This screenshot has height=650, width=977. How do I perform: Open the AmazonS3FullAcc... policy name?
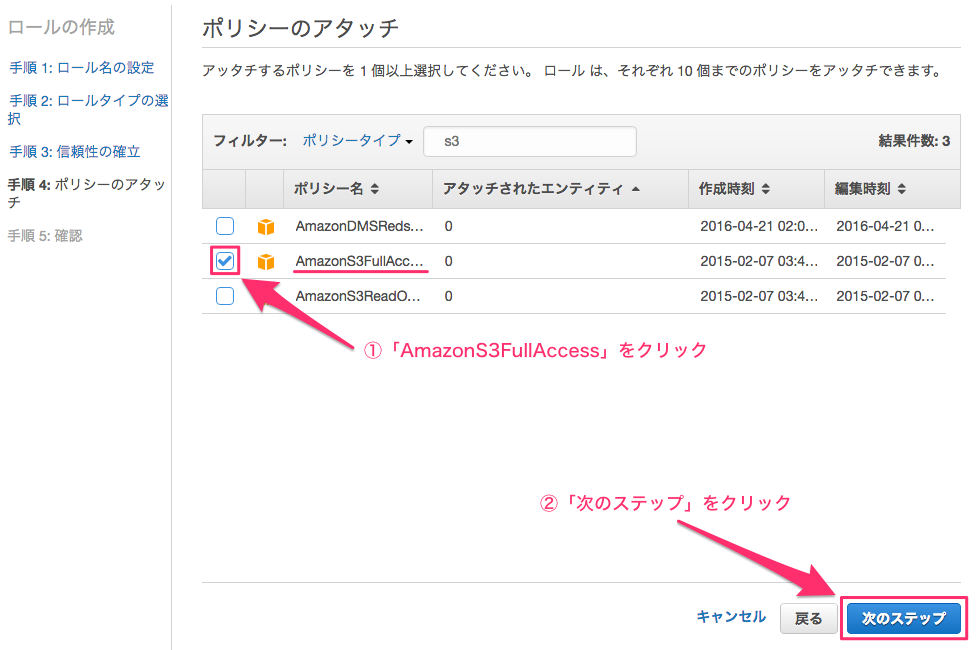359,261
